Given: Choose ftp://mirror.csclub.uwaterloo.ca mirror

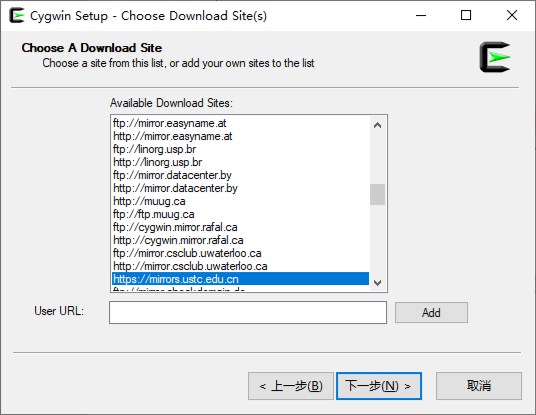Looking at the screenshot, I should tap(240, 253).
